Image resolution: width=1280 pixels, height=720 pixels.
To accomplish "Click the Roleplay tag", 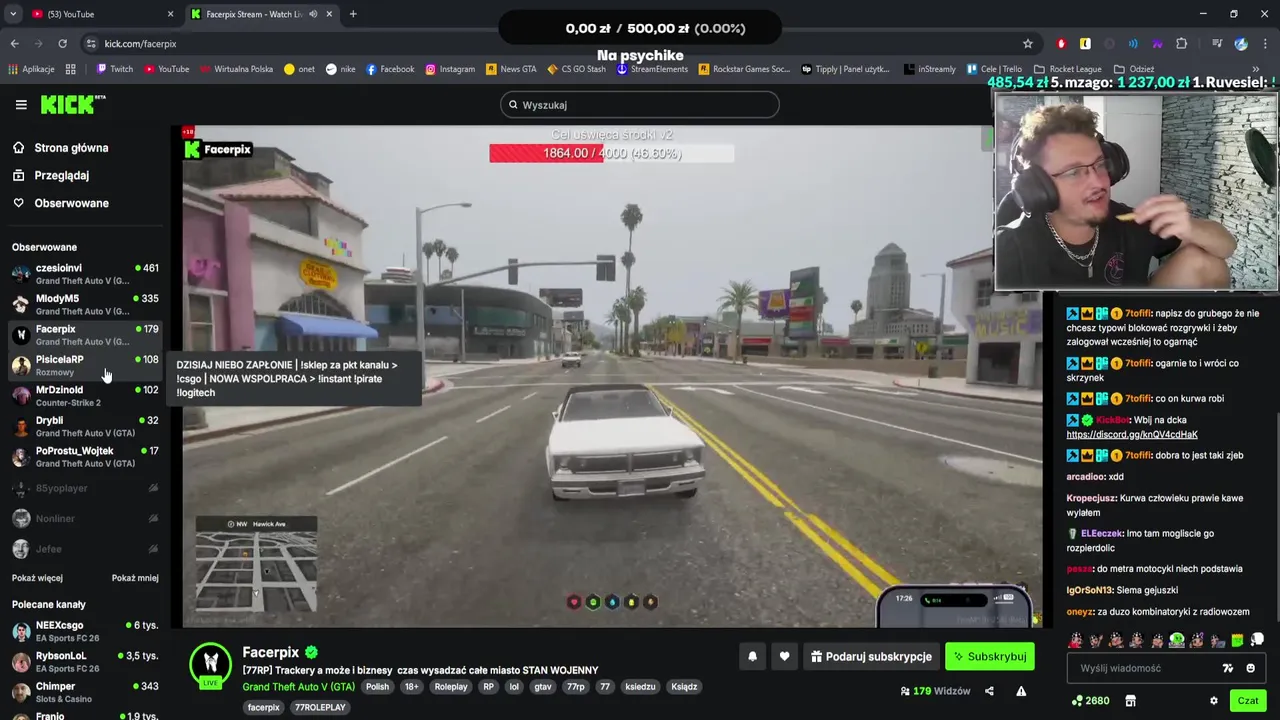I will click(x=451, y=687).
